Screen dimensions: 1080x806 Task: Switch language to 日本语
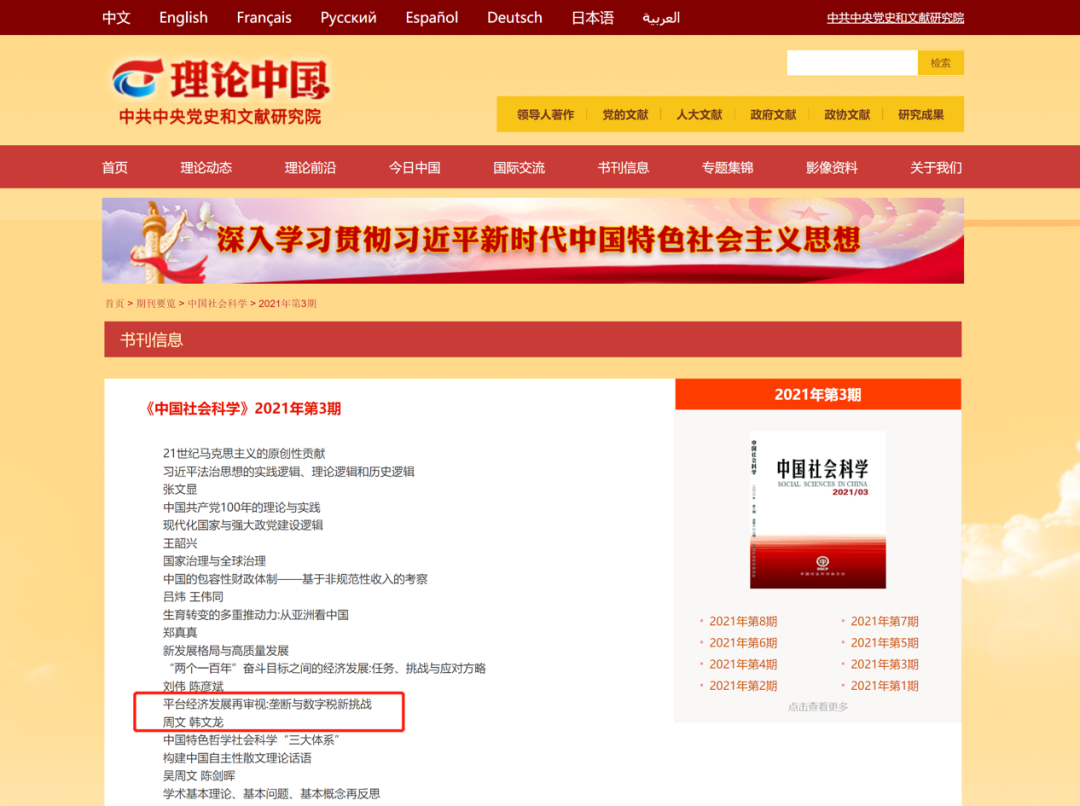[592, 17]
